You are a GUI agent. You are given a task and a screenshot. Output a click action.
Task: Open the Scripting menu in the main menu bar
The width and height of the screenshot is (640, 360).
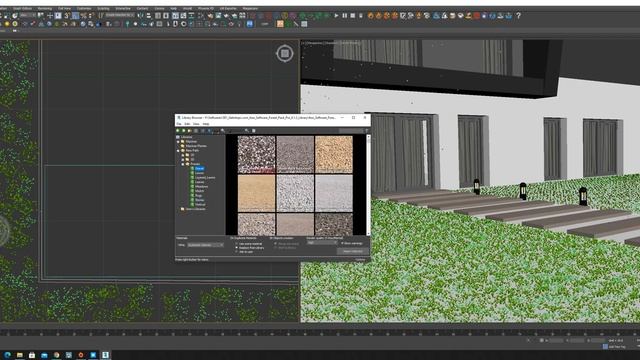click(103, 8)
